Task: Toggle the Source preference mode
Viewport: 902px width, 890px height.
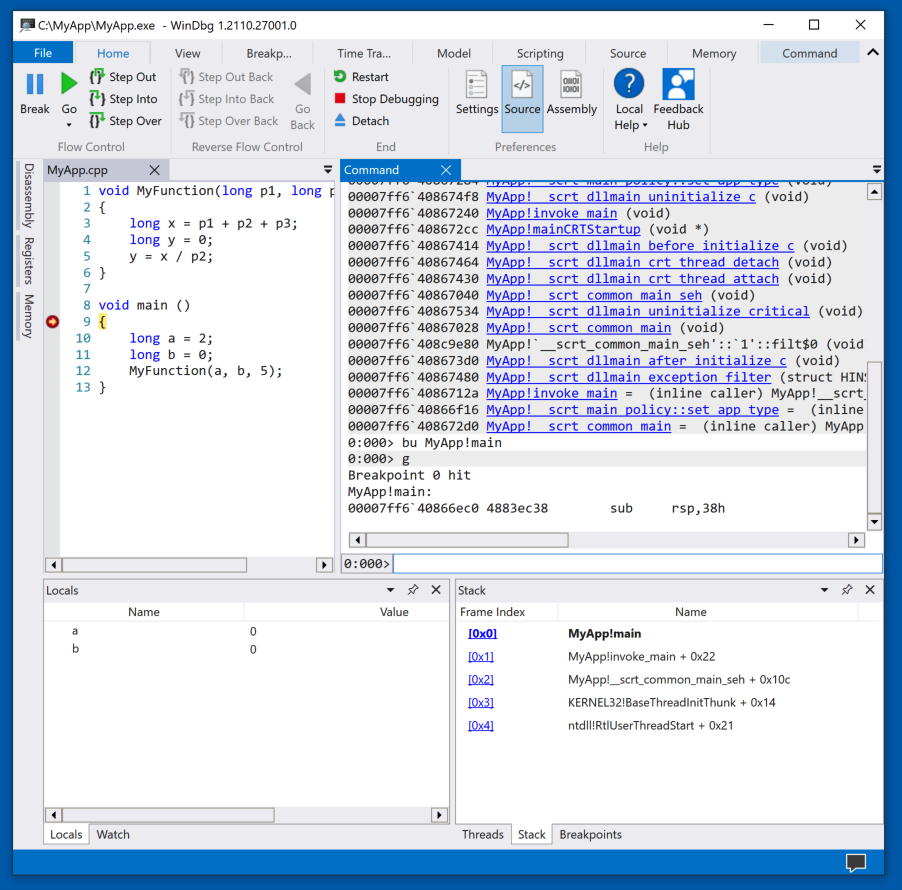Action: pos(522,98)
